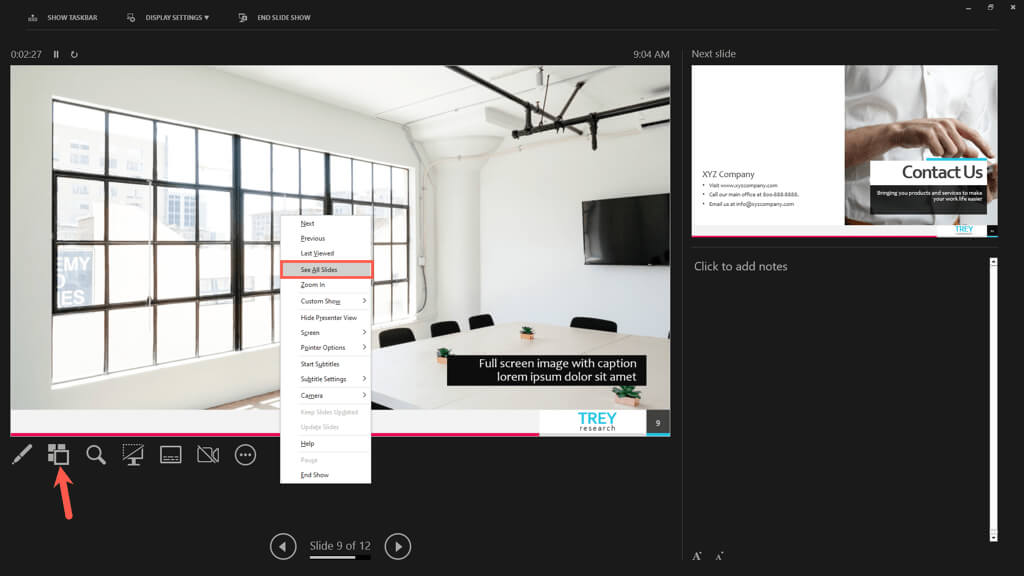Go to previous slide arrow button

(283, 547)
